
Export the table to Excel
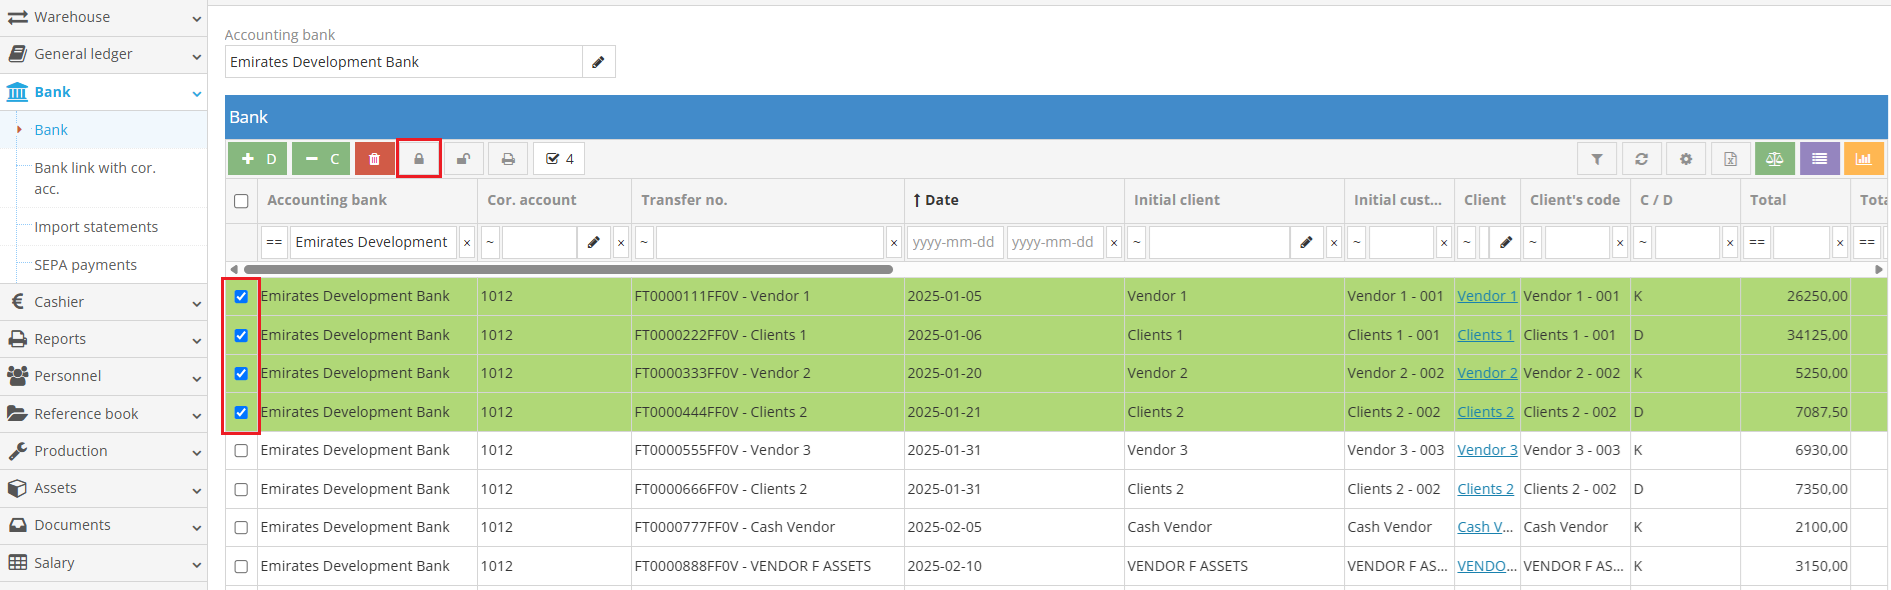[1730, 159]
